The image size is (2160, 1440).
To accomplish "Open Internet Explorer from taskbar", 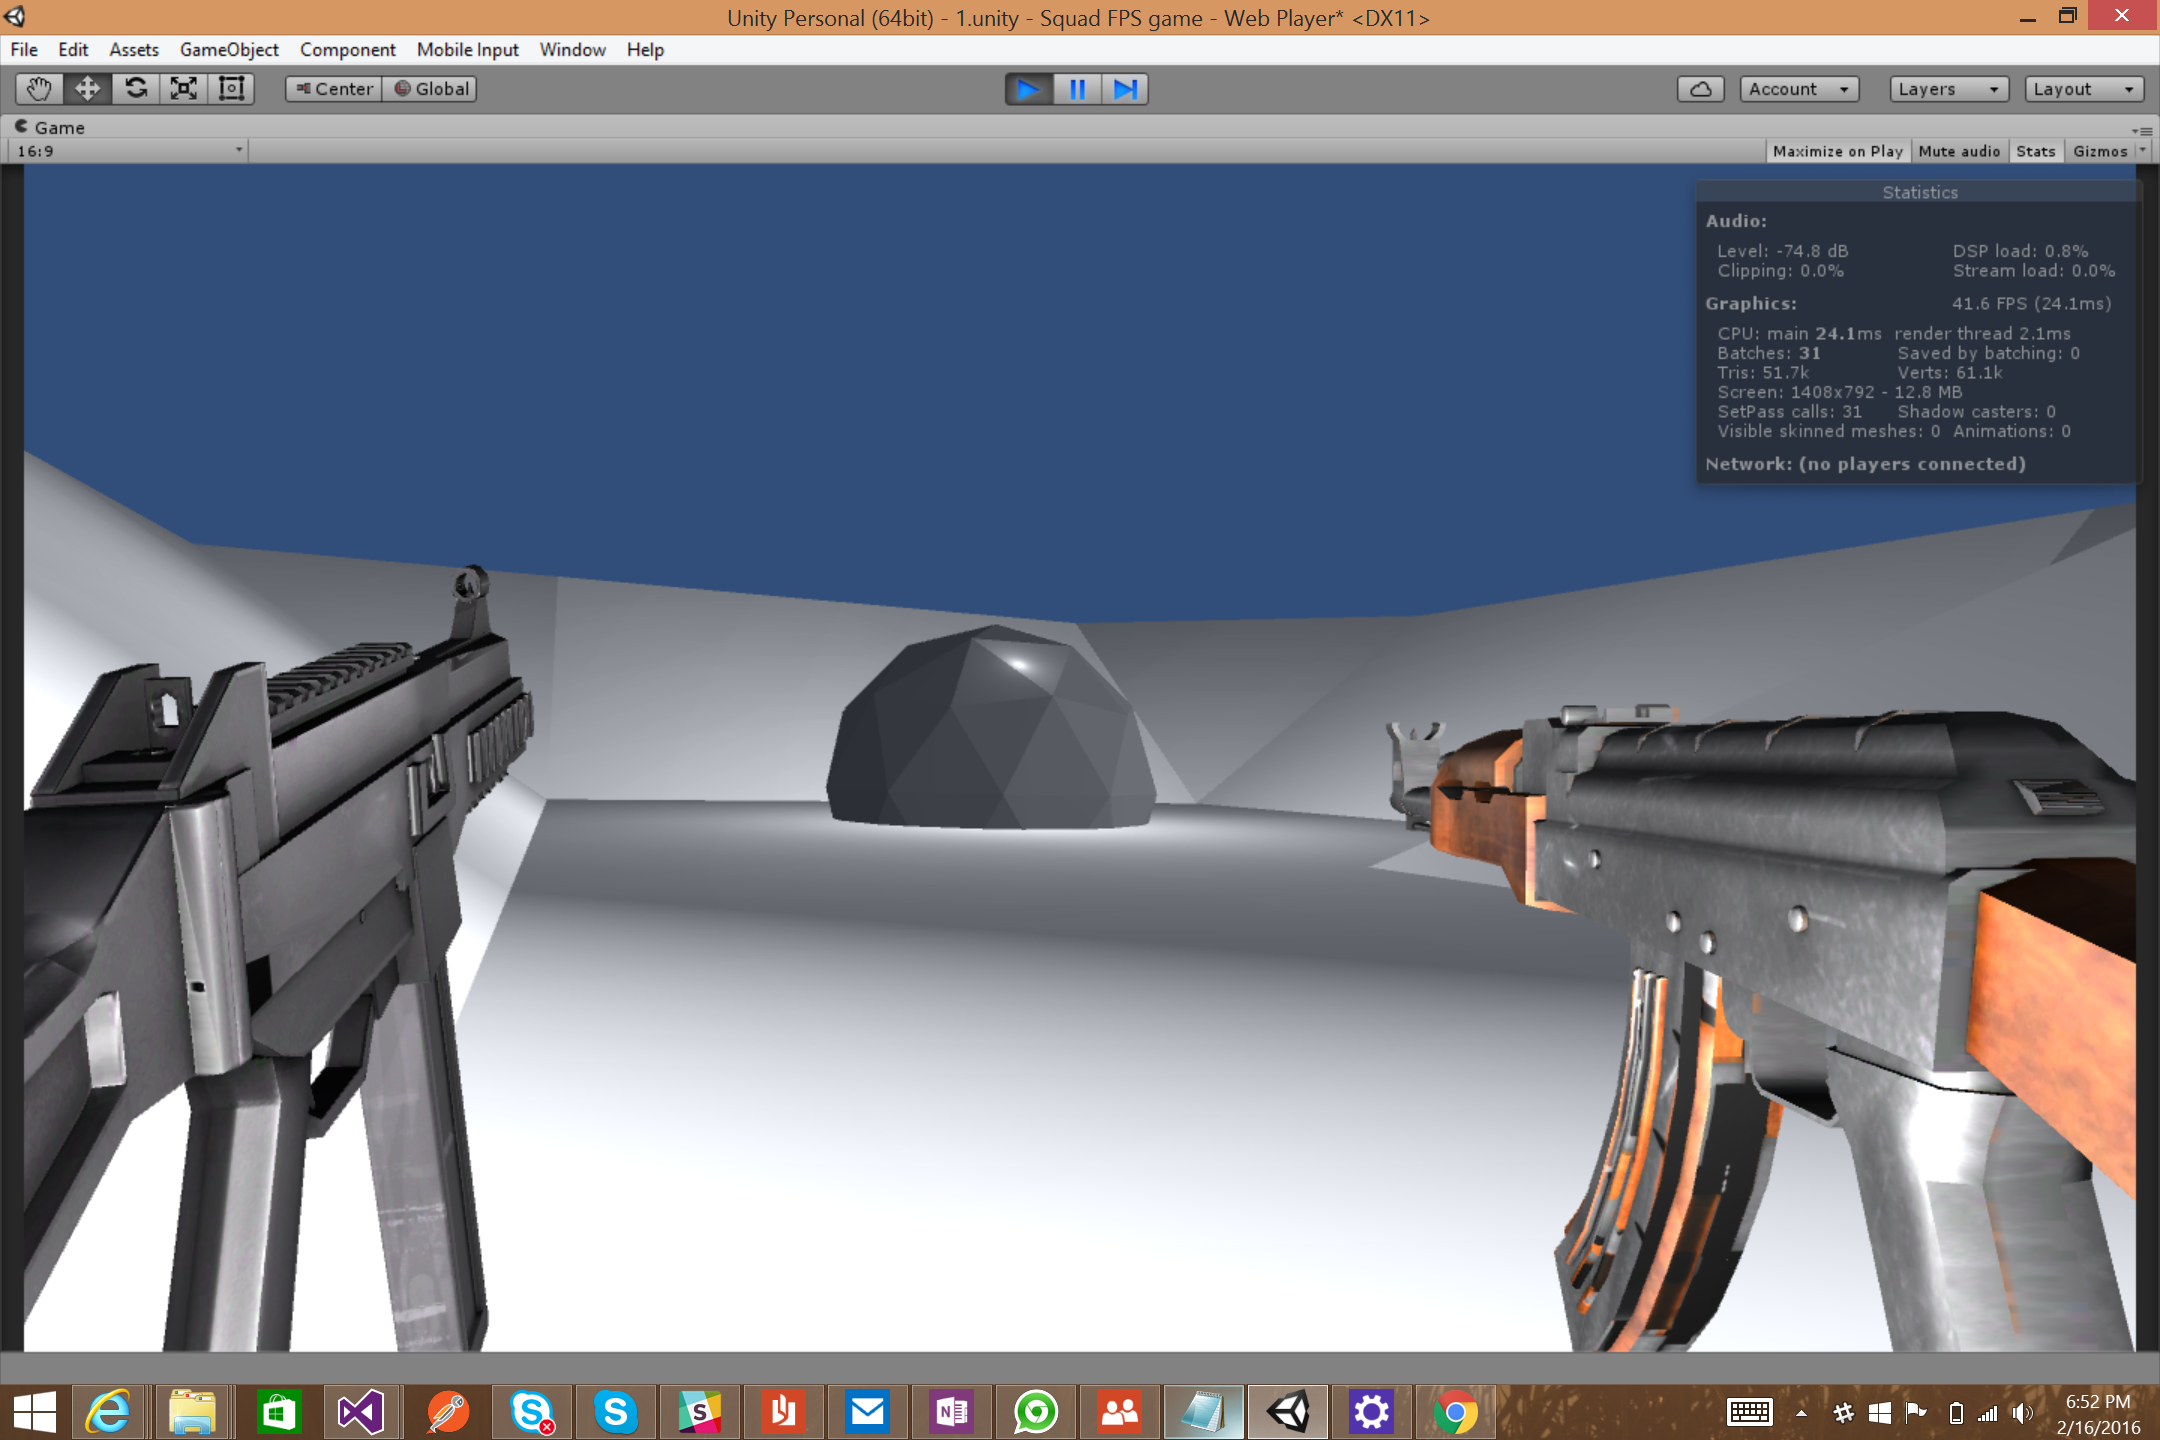I will click(108, 1412).
